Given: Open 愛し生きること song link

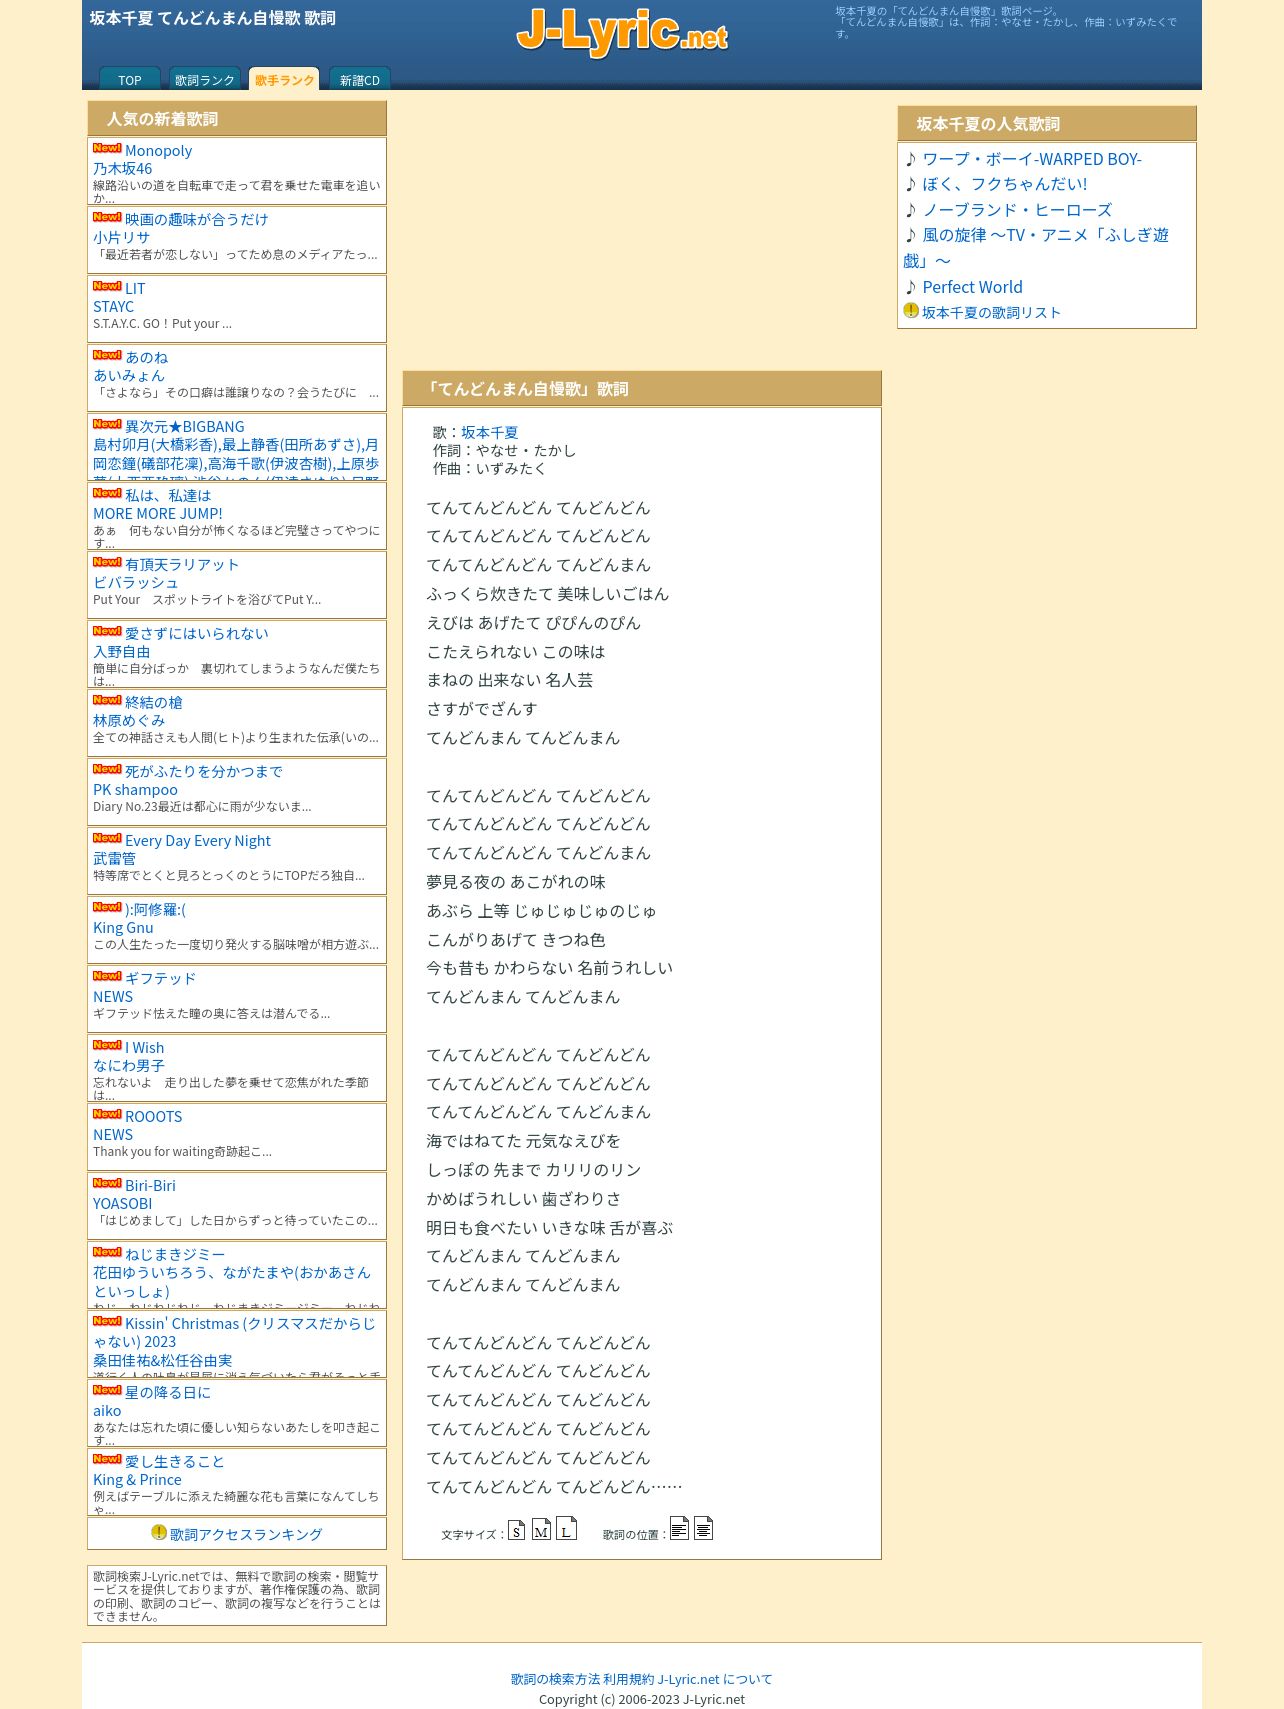Looking at the screenshot, I should click(175, 1461).
